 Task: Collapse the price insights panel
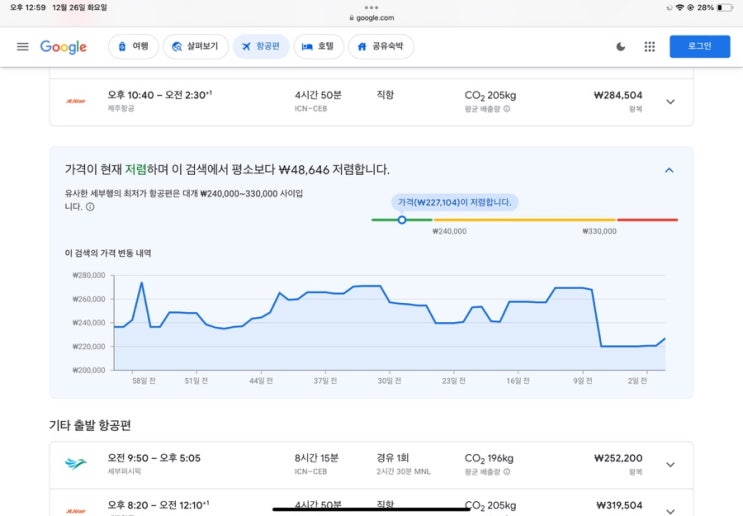coord(669,170)
